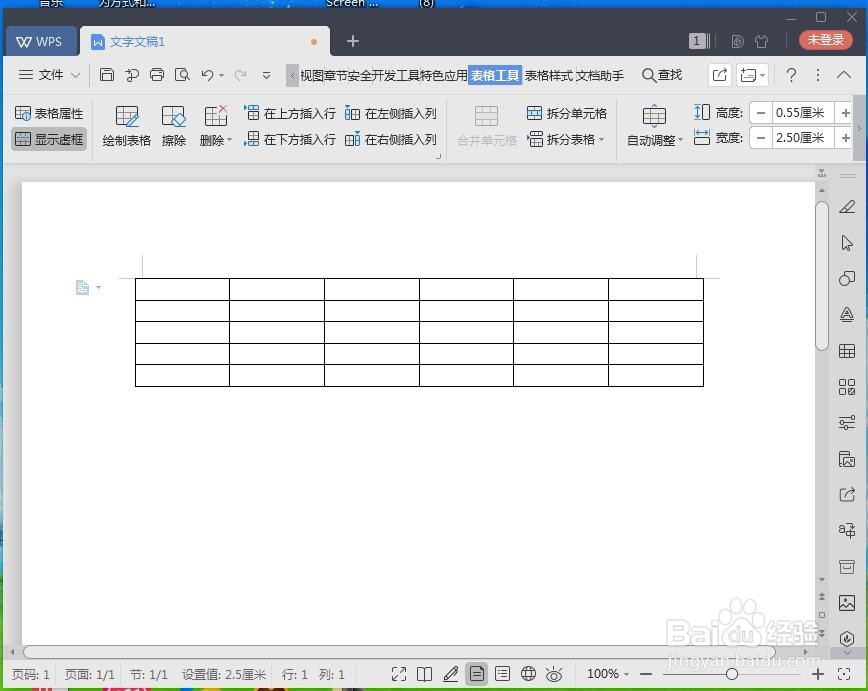Toggle full screen view in status bar
868x691 pixels.
coord(399,674)
